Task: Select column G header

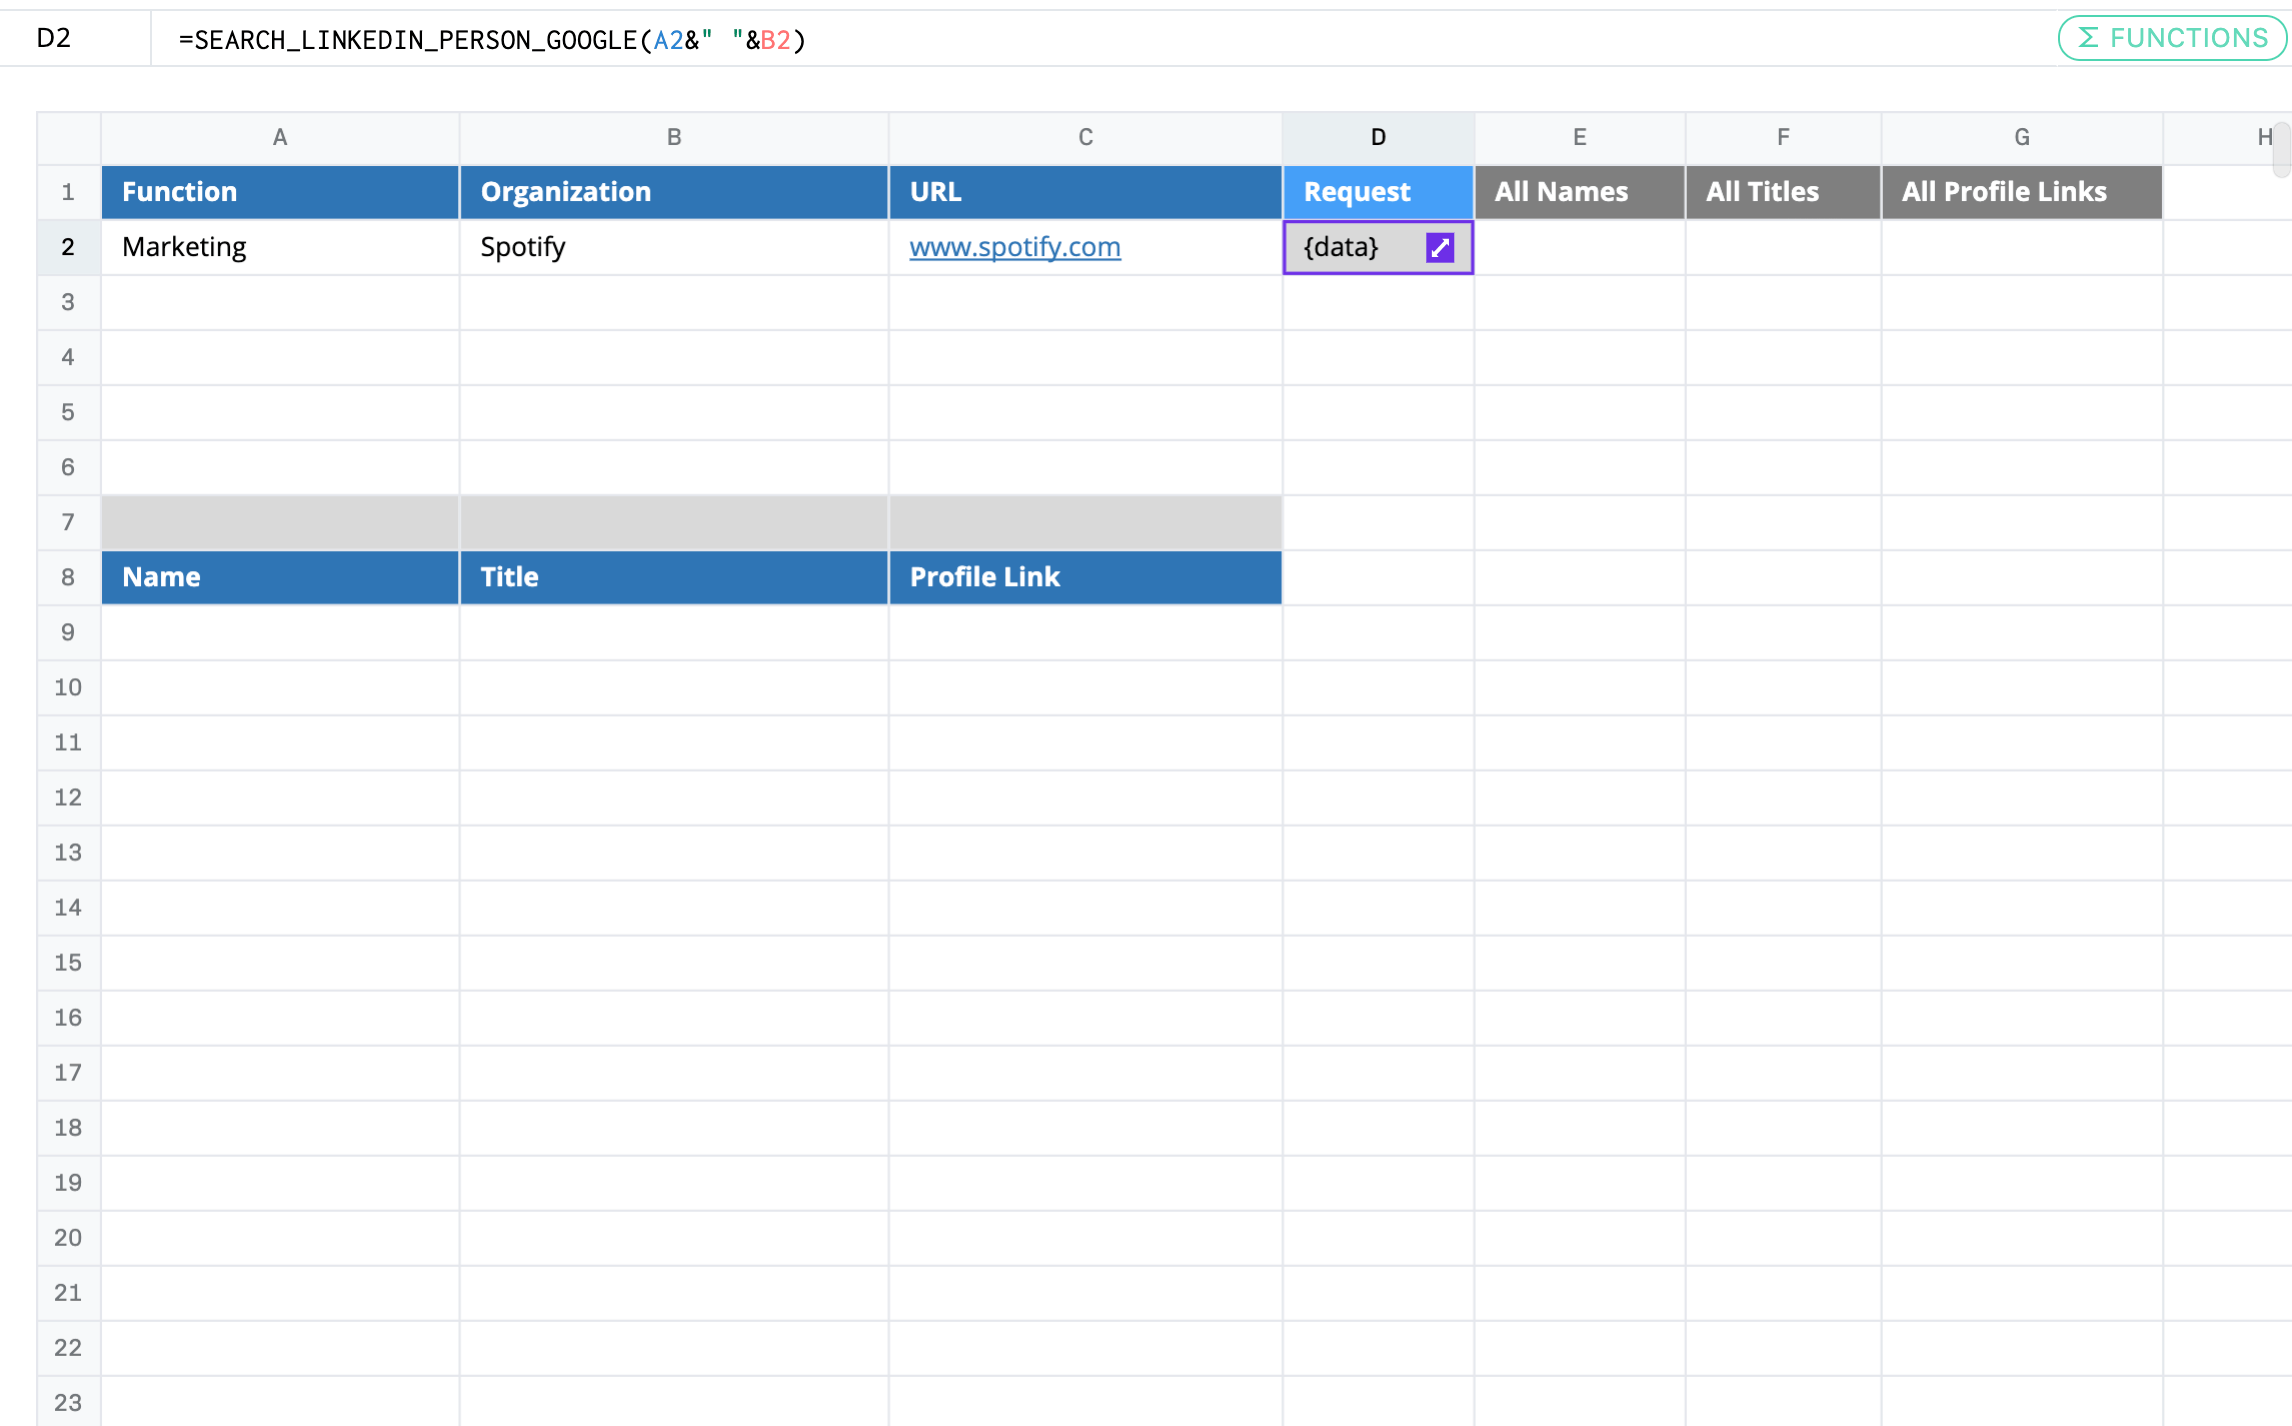Action: pos(2021,137)
